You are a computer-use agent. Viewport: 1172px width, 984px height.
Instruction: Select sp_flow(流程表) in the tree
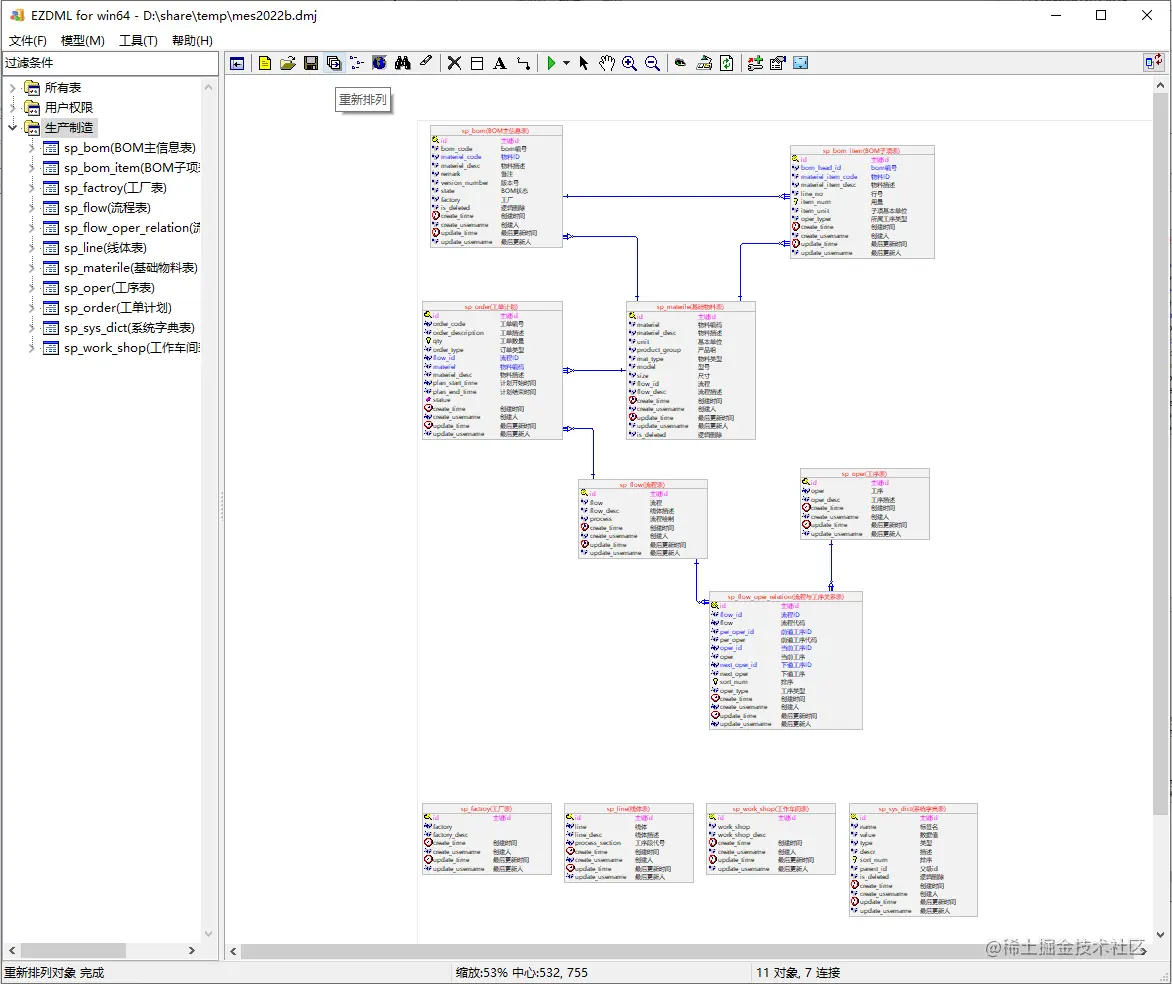(107, 208)
